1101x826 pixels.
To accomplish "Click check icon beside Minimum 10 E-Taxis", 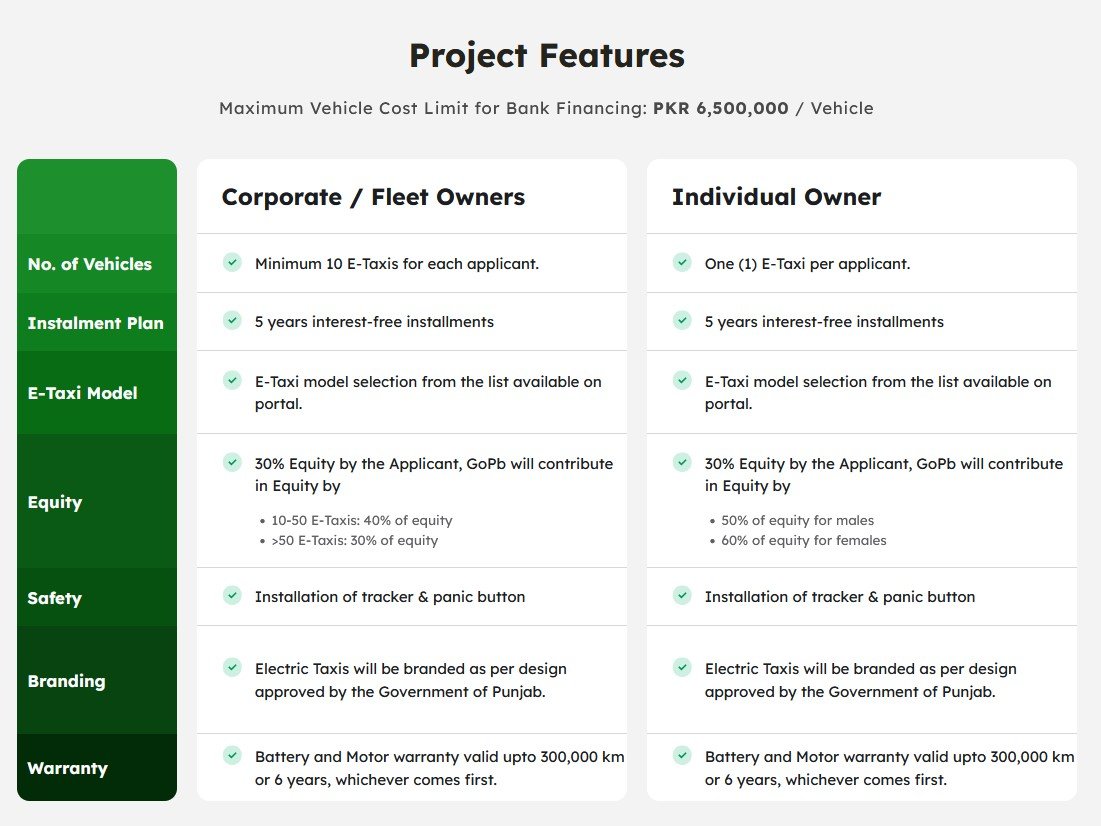I will (232, 263).
